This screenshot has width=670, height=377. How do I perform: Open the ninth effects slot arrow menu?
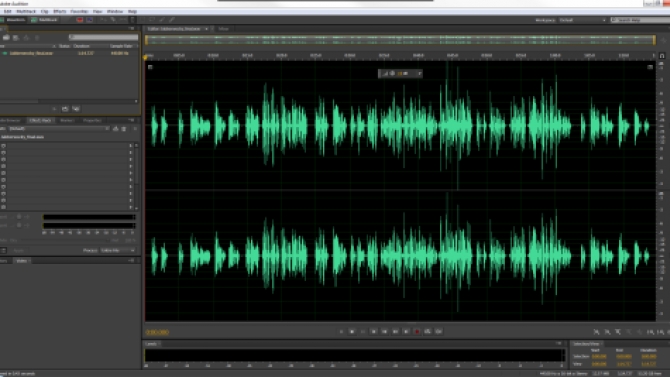[x=131, y=200]
